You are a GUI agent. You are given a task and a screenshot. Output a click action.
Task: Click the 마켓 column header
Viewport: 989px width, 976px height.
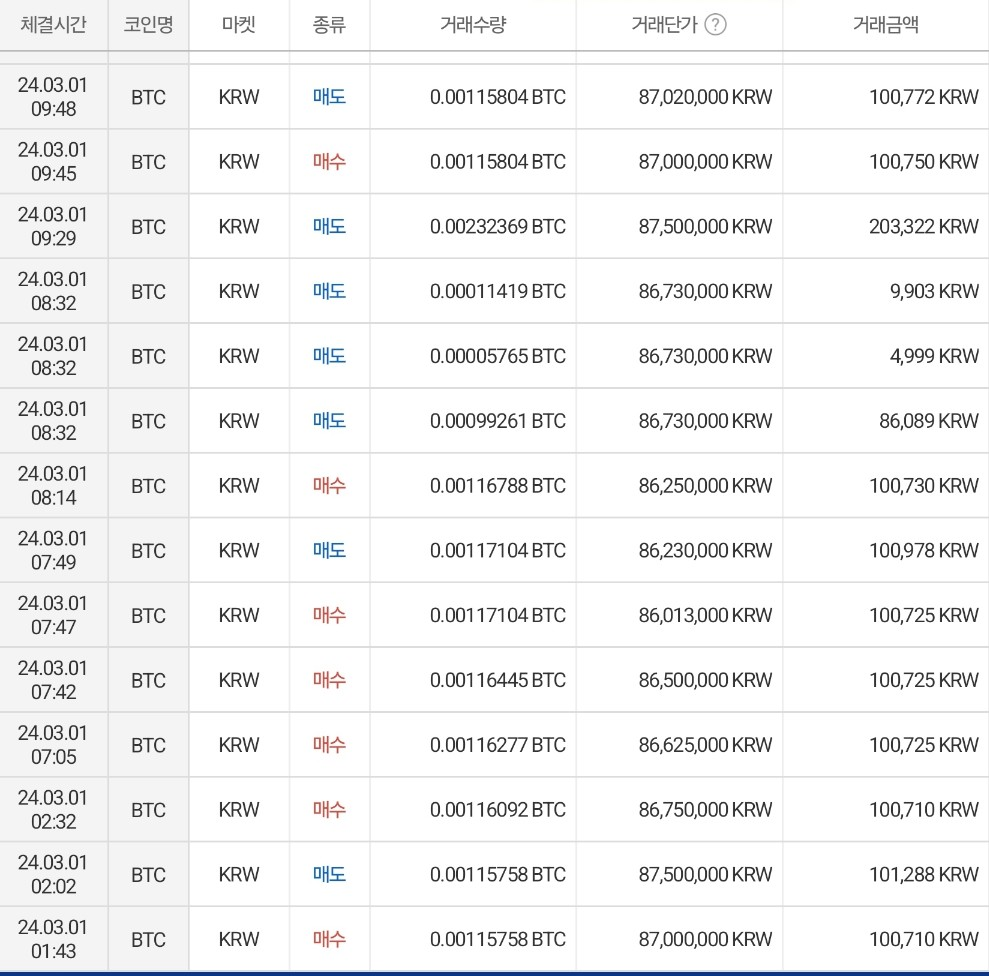pos(238,25)
